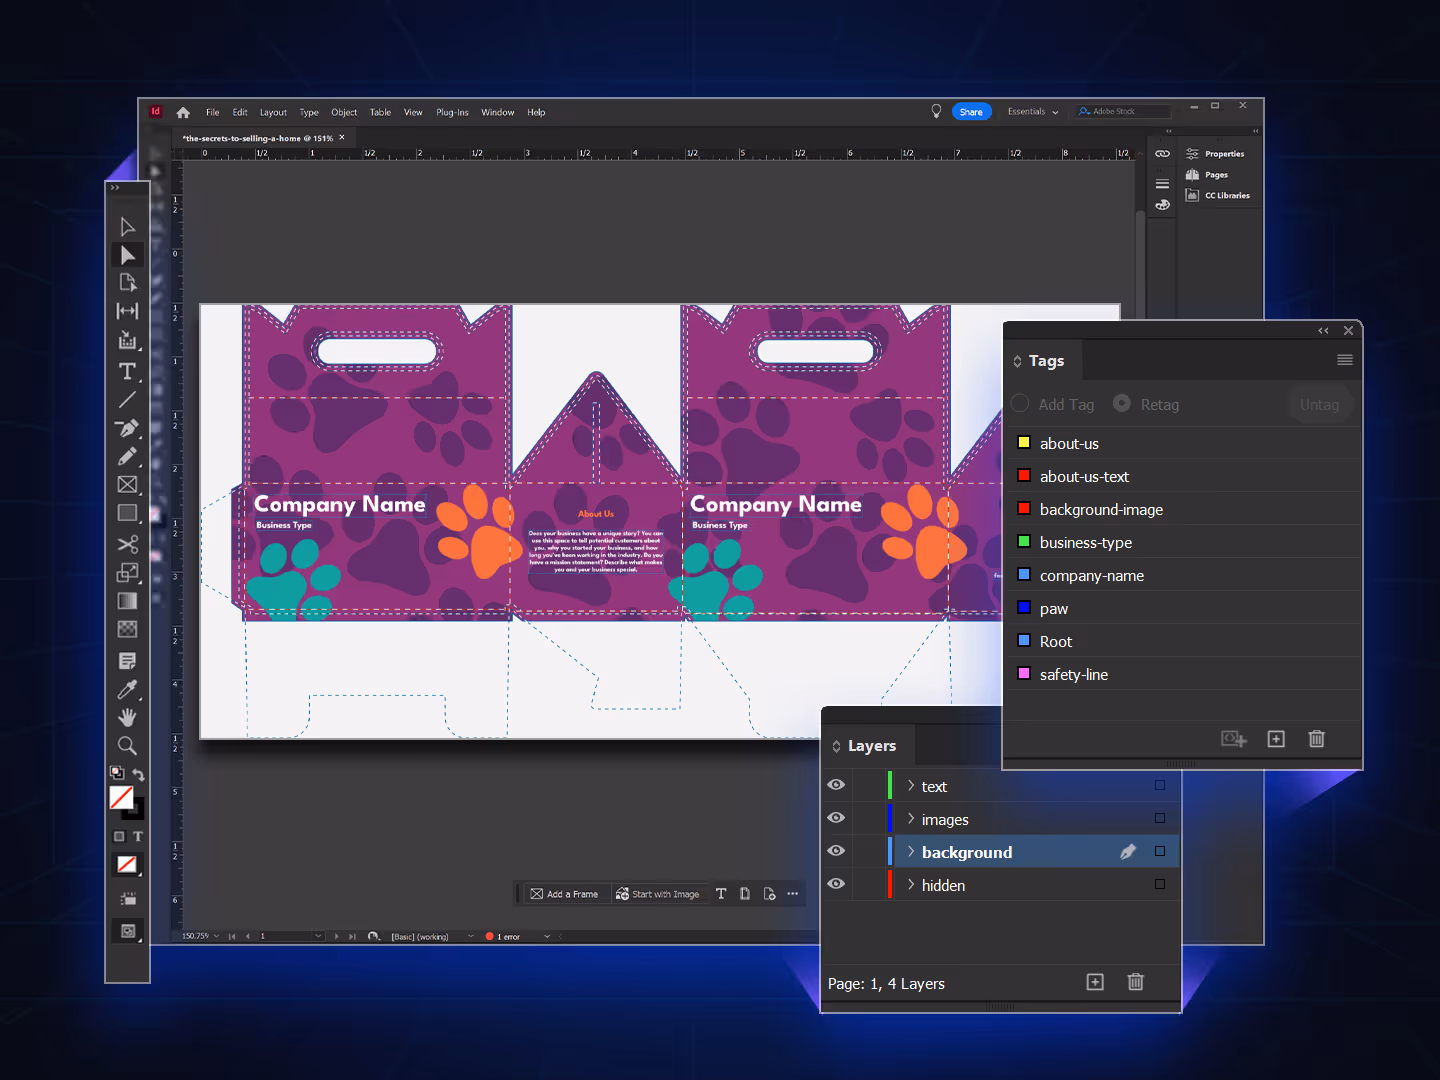Open the Essentials workspace dropdown

[x=1032, y=111]
